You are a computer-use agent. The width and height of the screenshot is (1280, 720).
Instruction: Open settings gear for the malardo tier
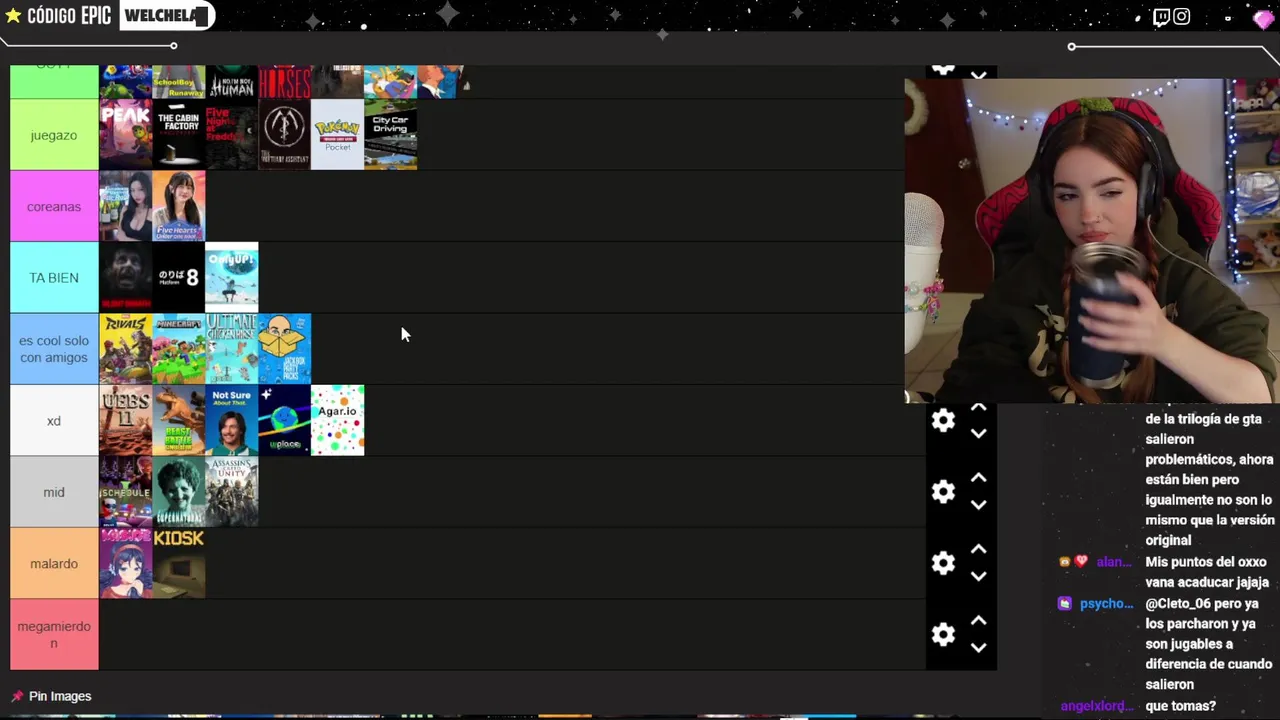pyautogui.click(x=943, y=563)
